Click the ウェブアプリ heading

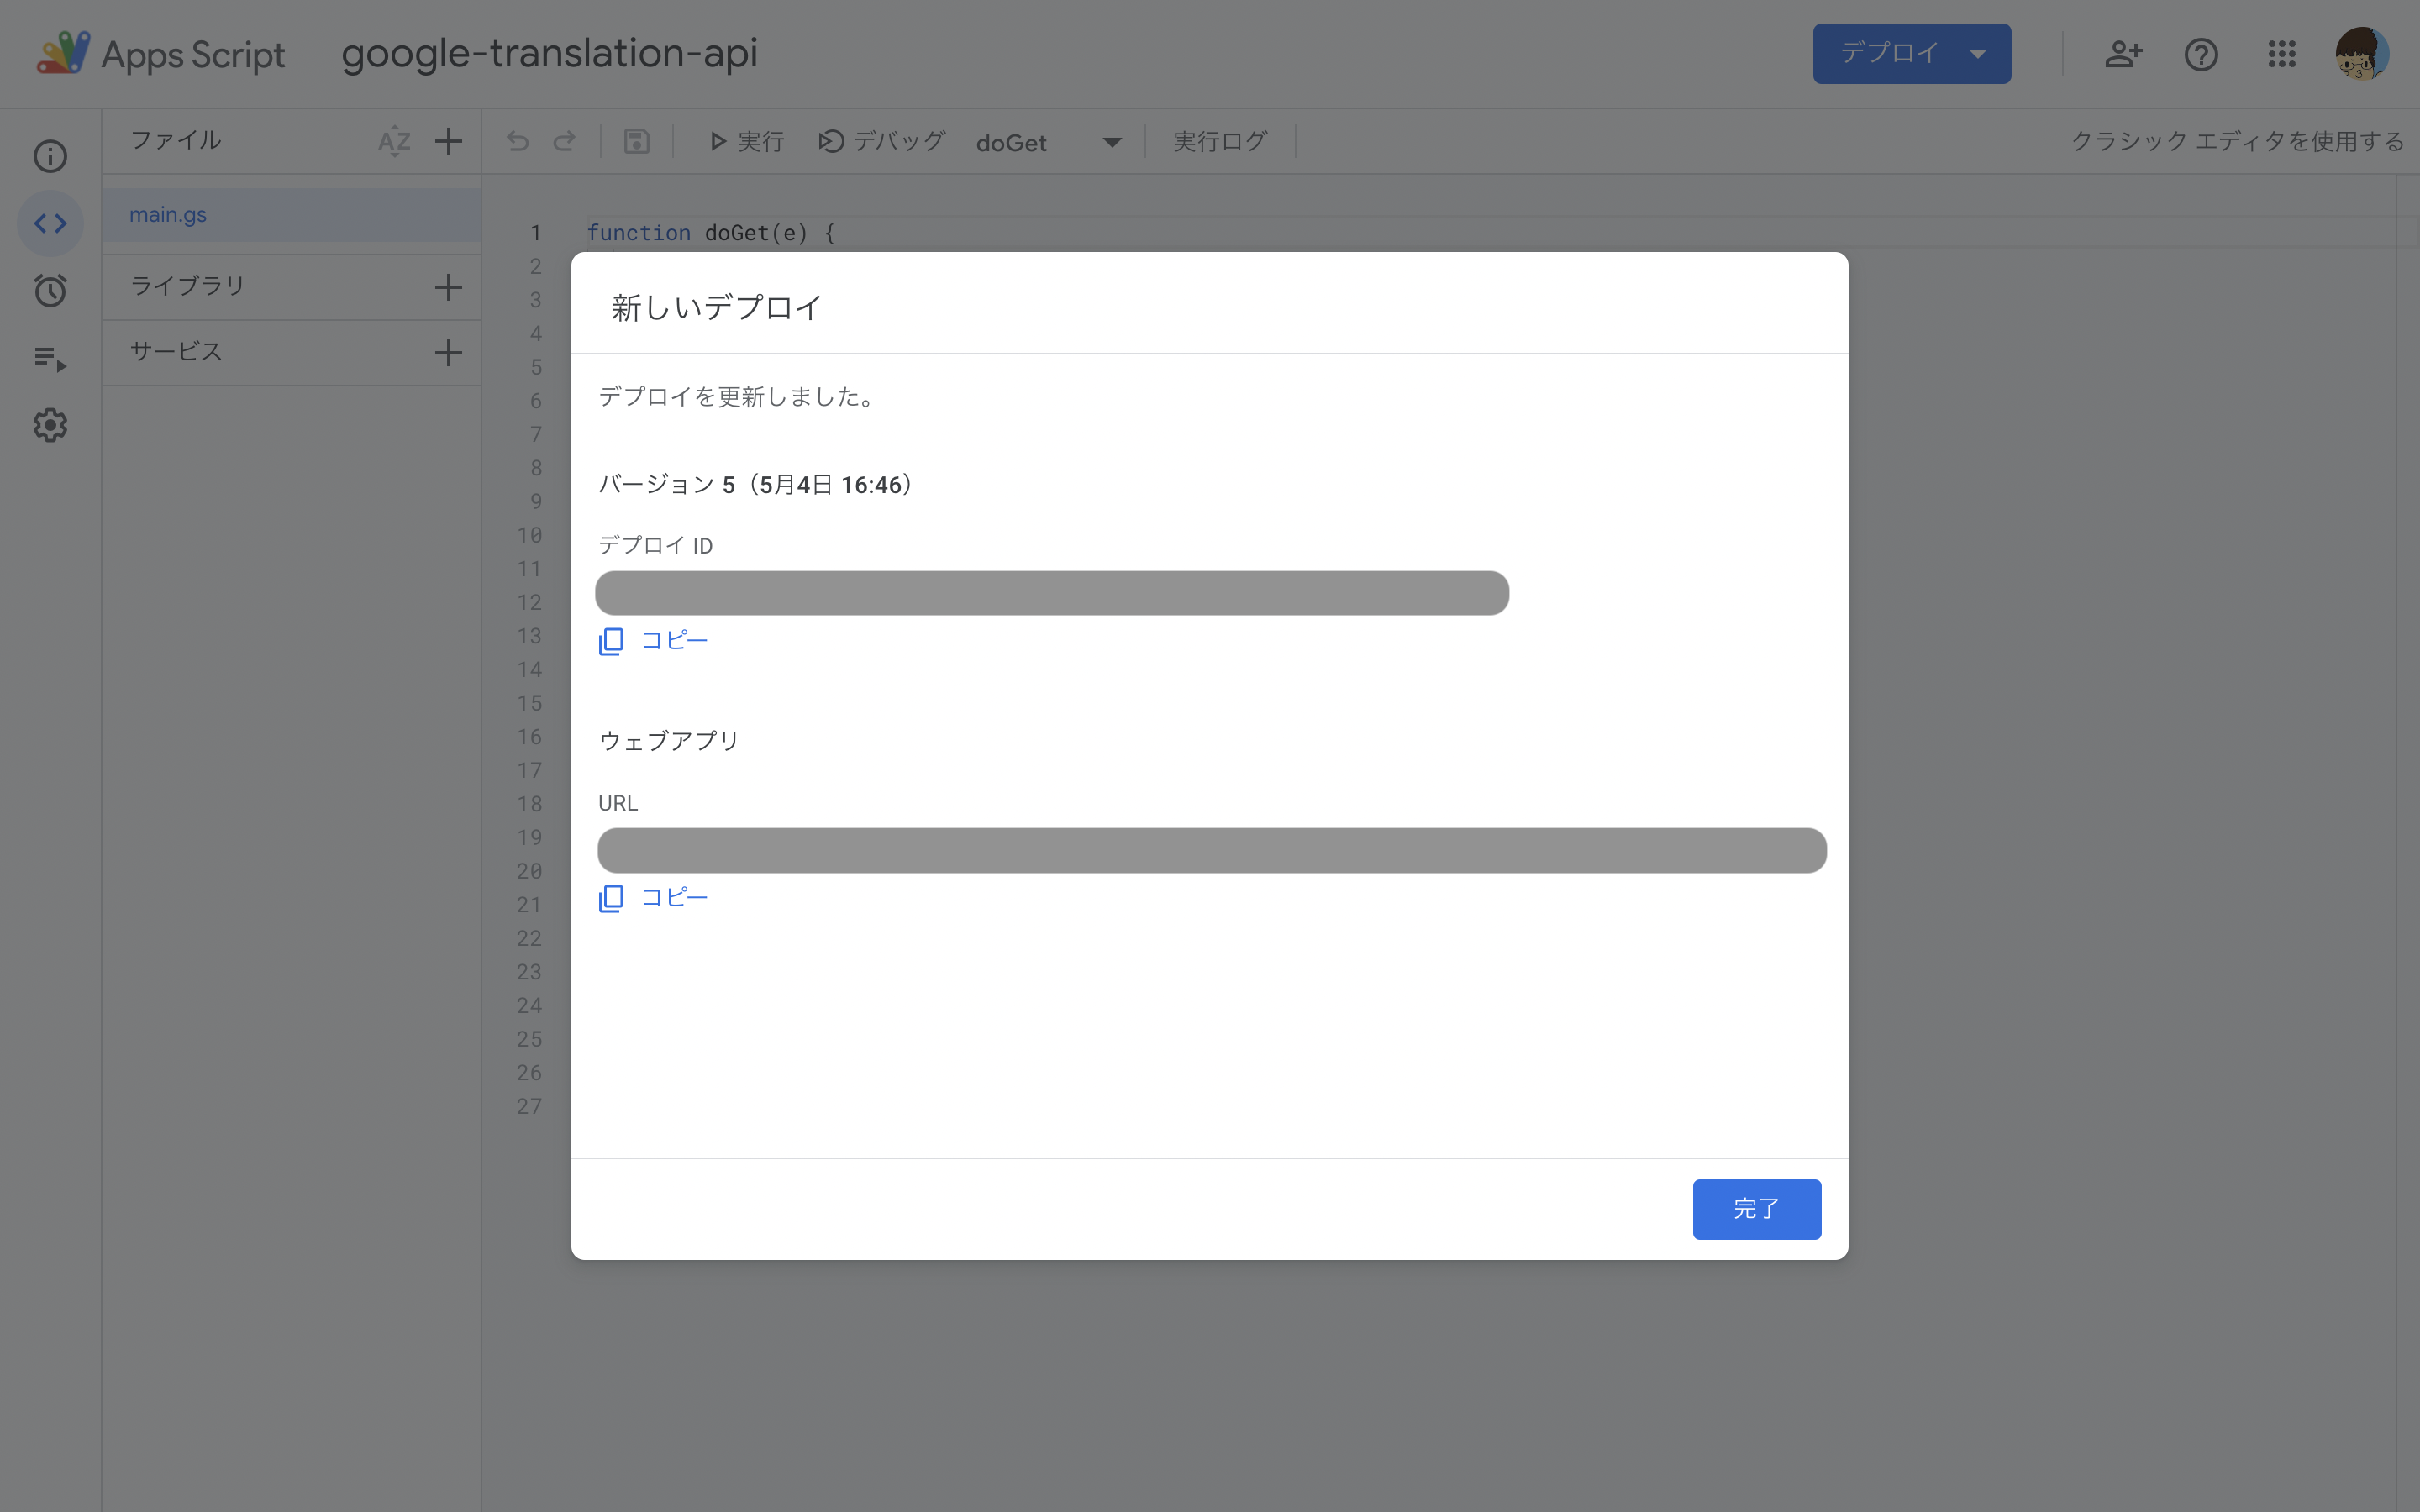[668, 741]
